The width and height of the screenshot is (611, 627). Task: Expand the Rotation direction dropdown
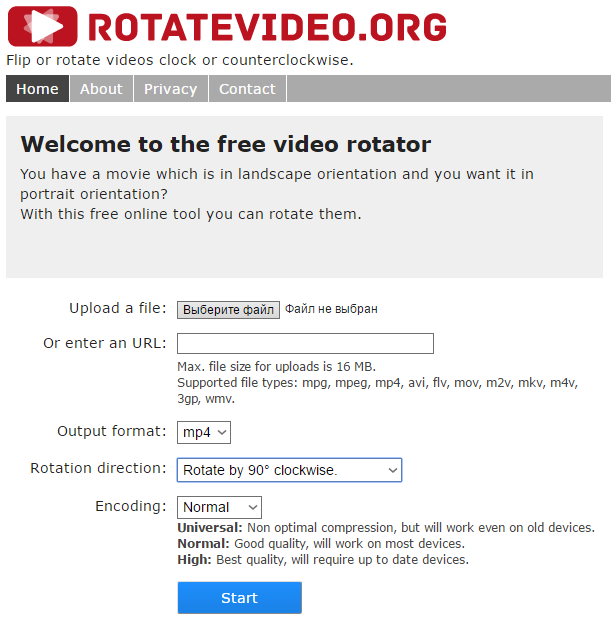point(290,470)
